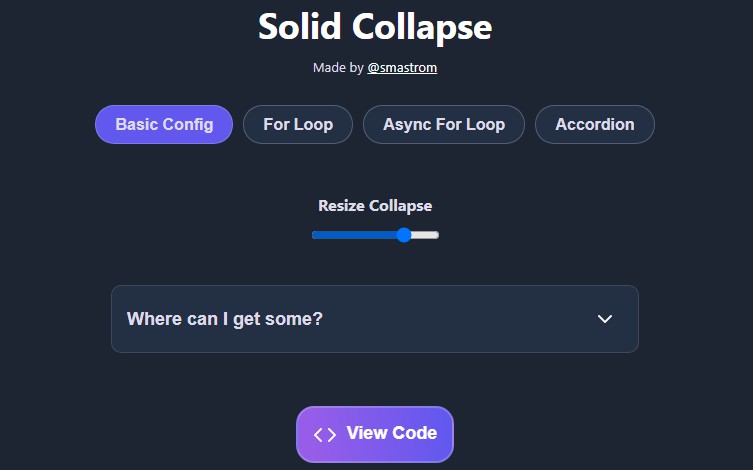Select the Basic Config tab

[x=164, y=125]
